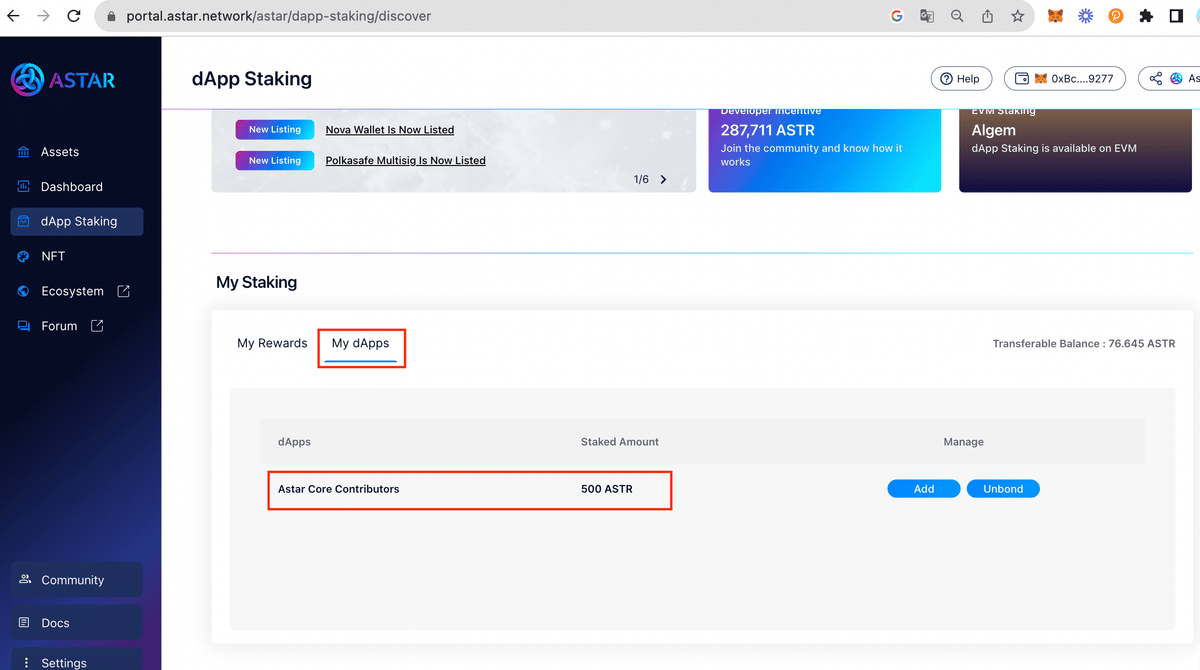Image resolution: width=1200 pixels, height=670 pixels.
Task: Click the Ecosystem globe icon in sidebar
Action: pos(24,291)
